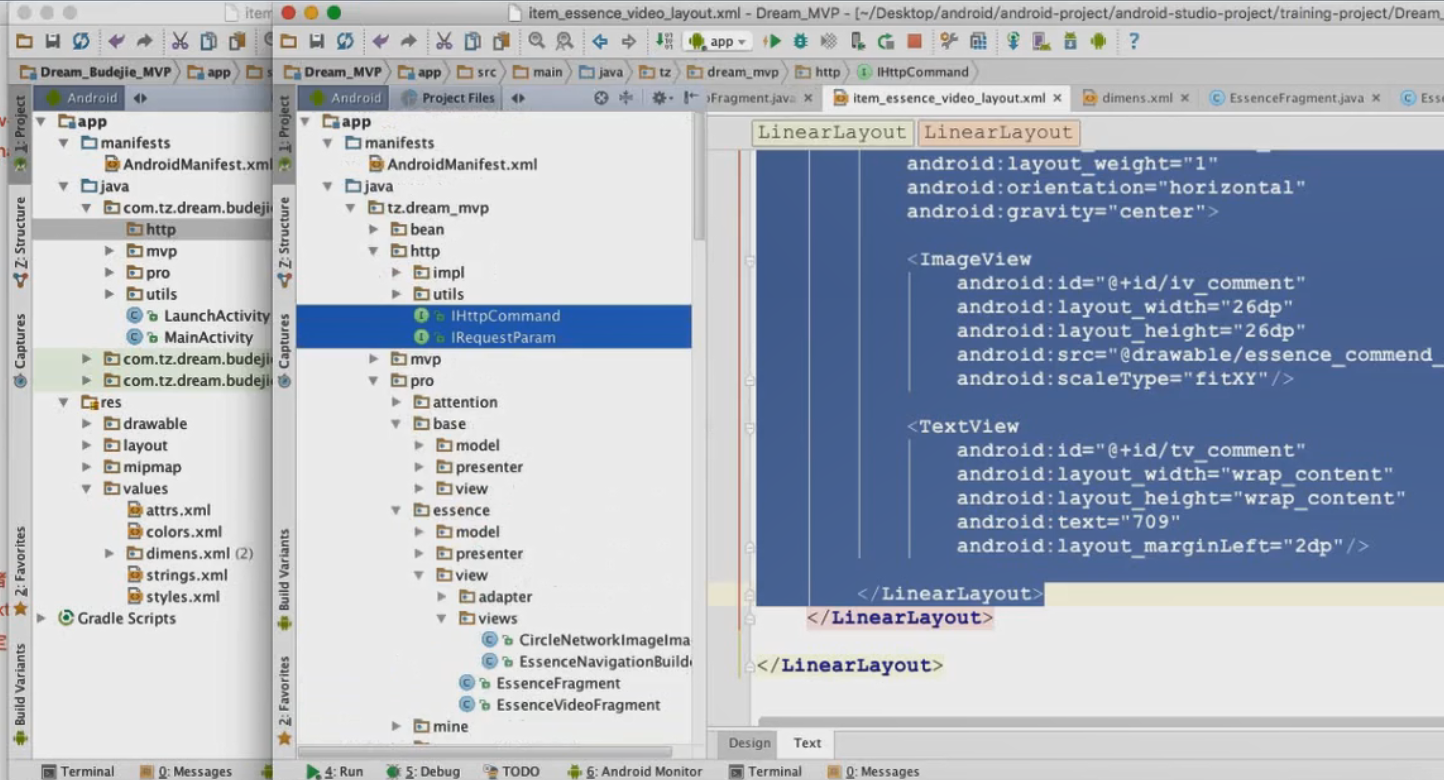Screen dimensions: 1444x780
Task: Expand Gradle Scripts in Dream_Budejie_MVP window
Action: coord(42,618)
